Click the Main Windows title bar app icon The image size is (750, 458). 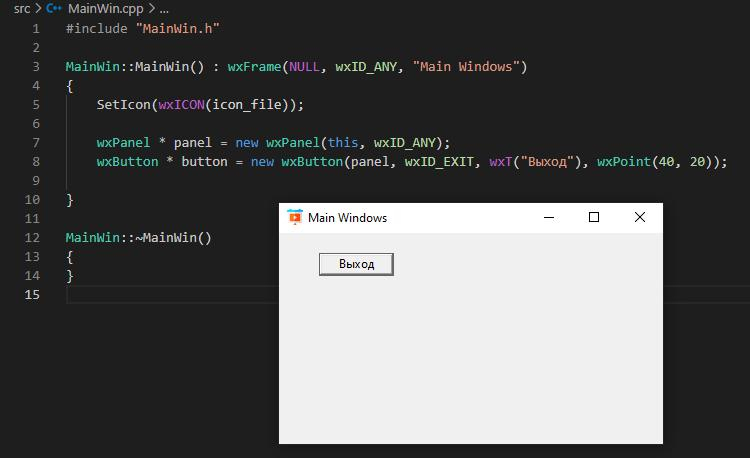pos(294,217)
